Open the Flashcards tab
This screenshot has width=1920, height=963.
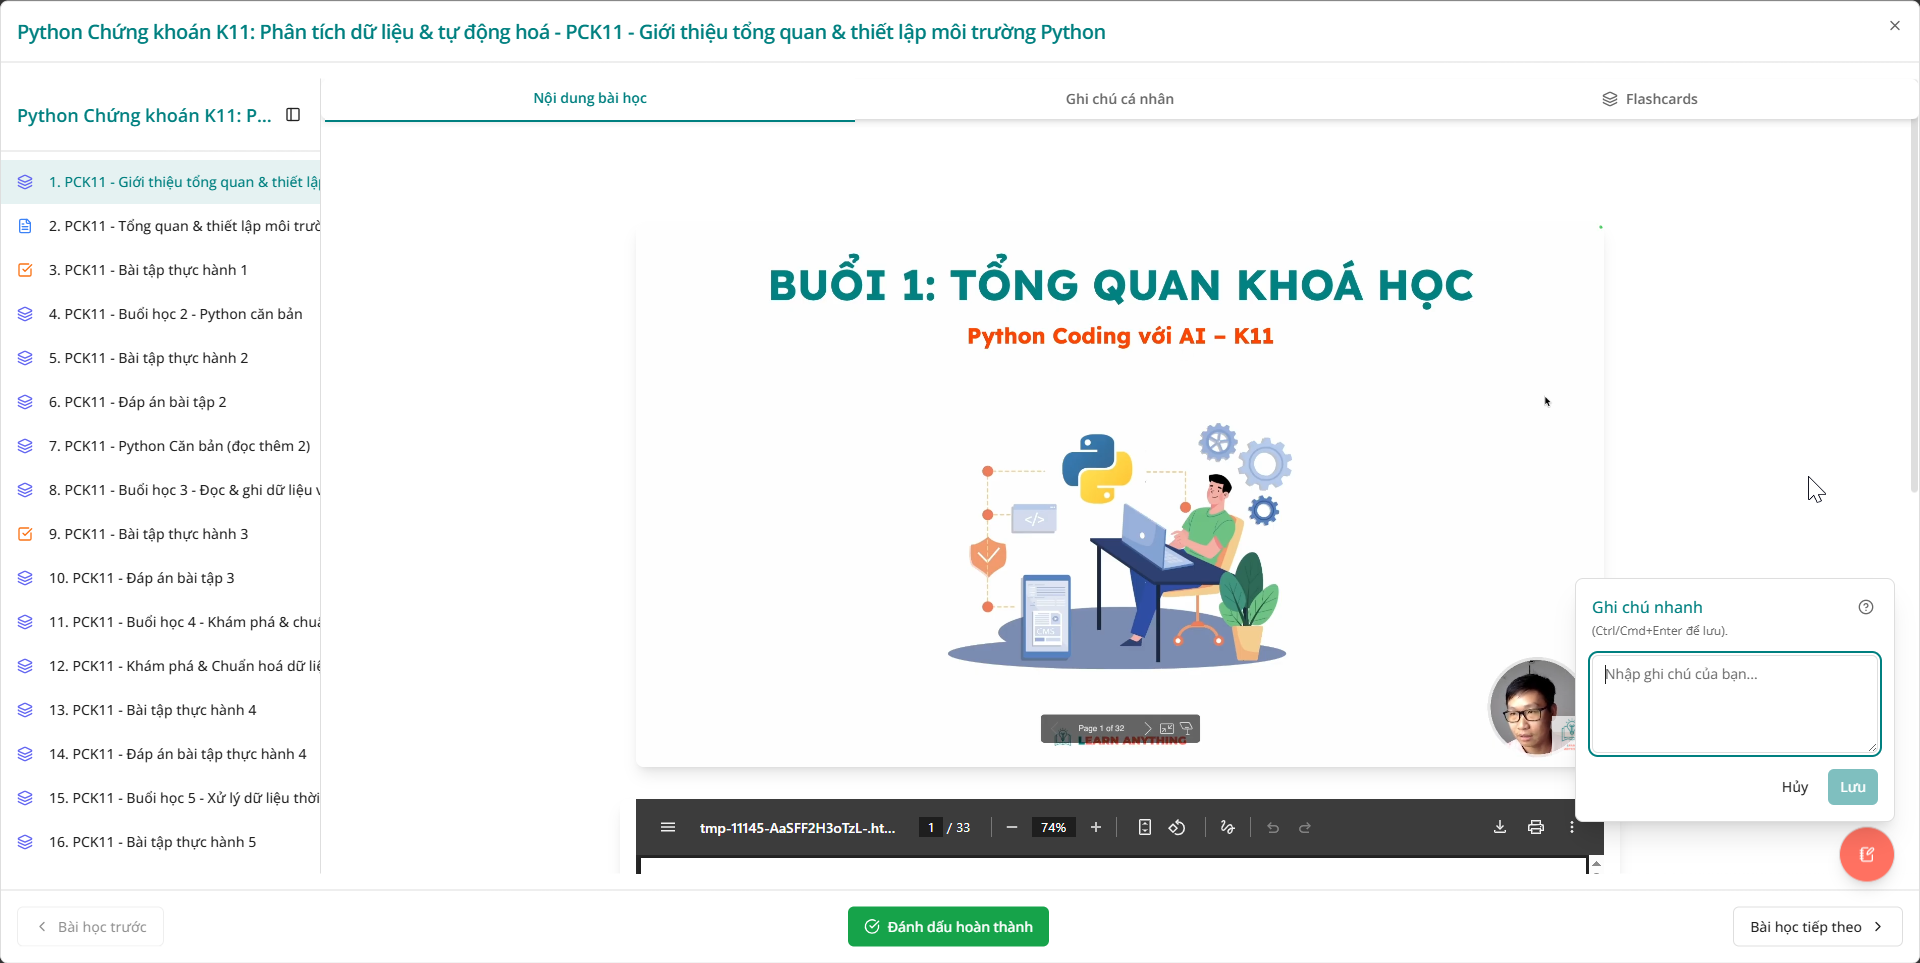[x=1650, y=98]
